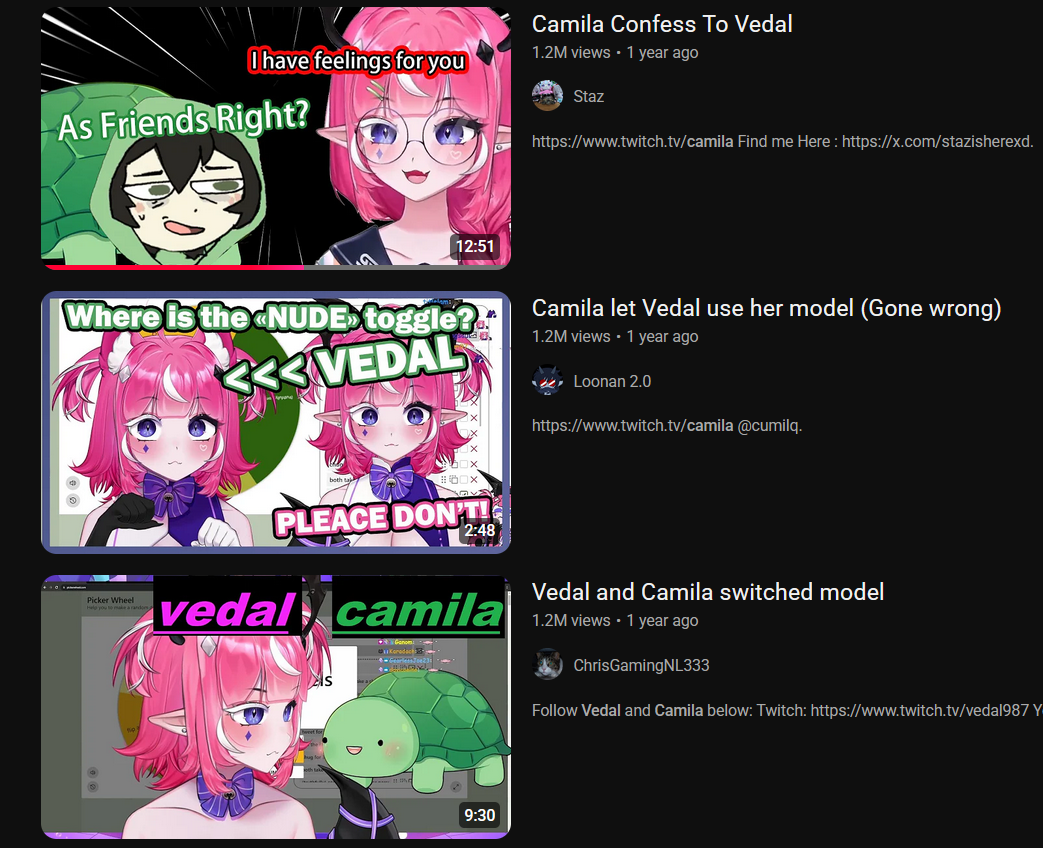This screenshot has height=848, width=1043.
Task: Click the Loonan 2.0 channel name
Action: 612,381
